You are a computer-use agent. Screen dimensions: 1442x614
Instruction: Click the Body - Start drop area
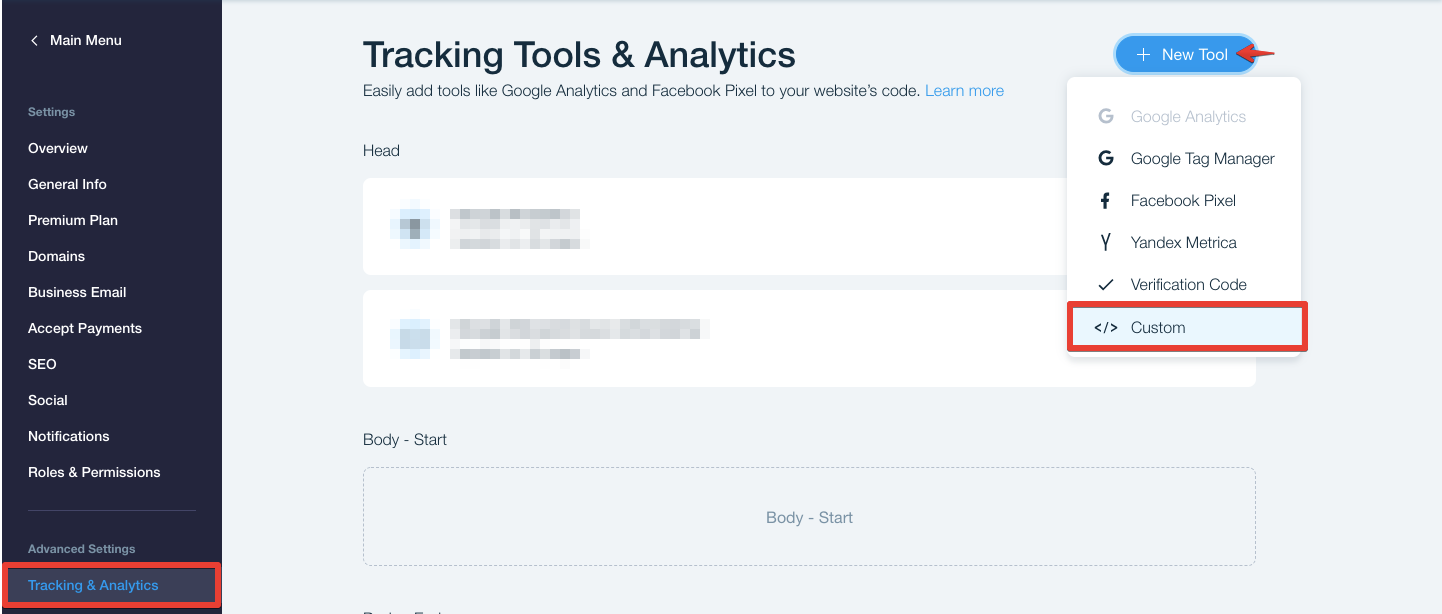click(x=809, y=517)
